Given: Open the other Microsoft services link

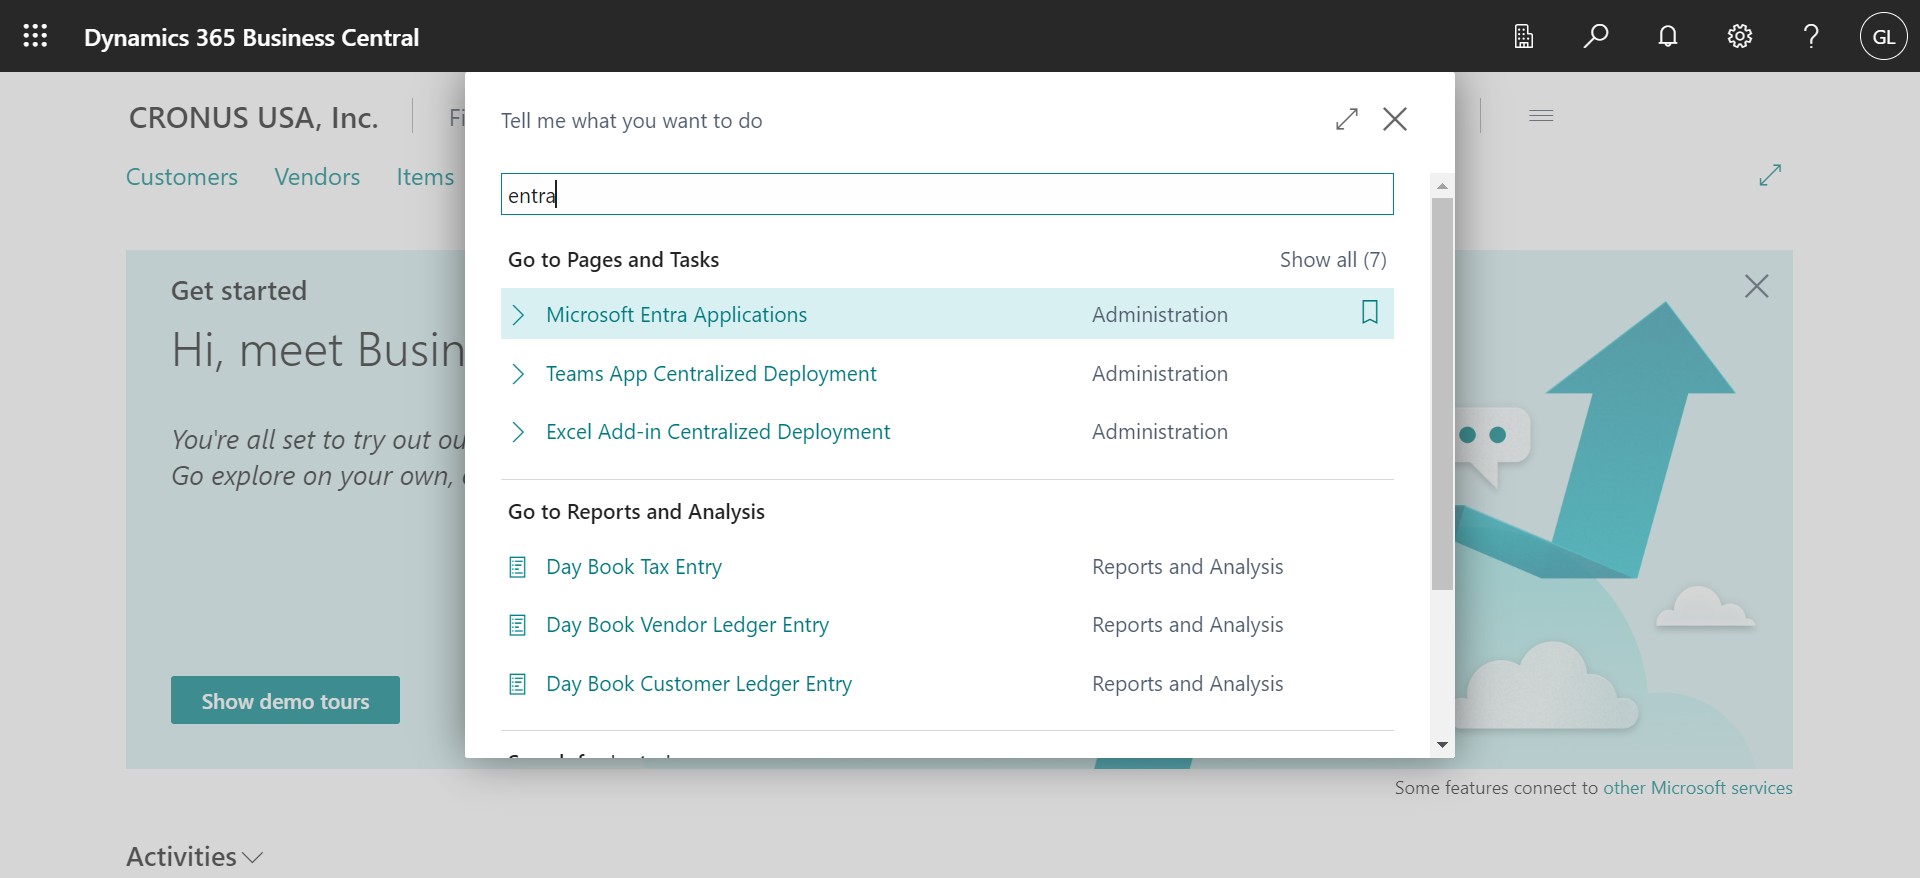Looking at the screenshot, I should [1697, 787].
